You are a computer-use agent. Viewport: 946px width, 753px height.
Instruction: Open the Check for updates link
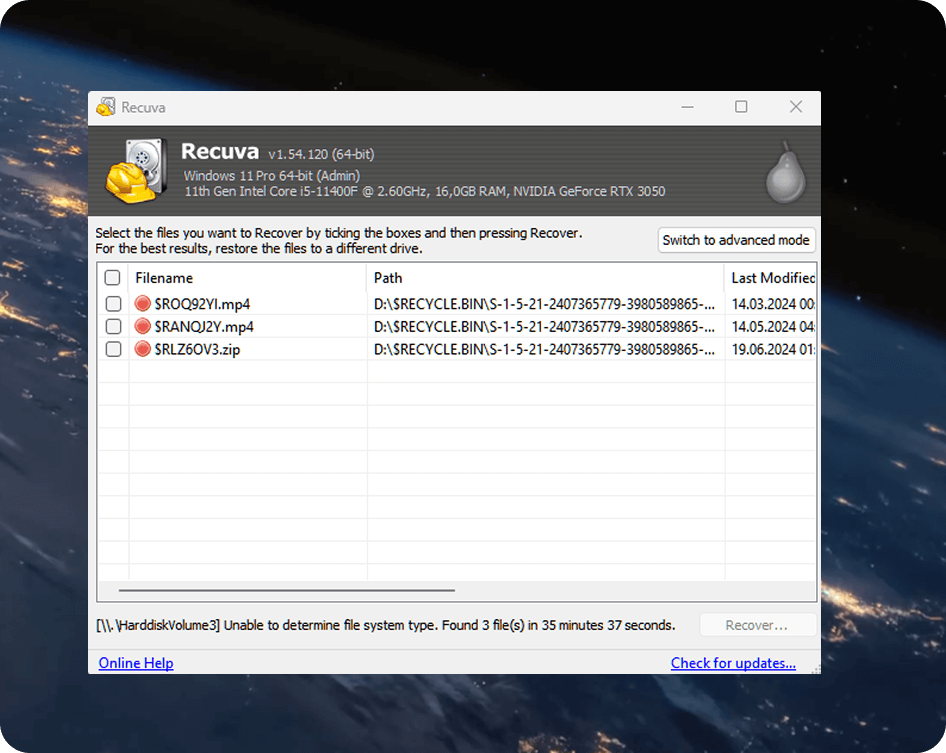733,663
